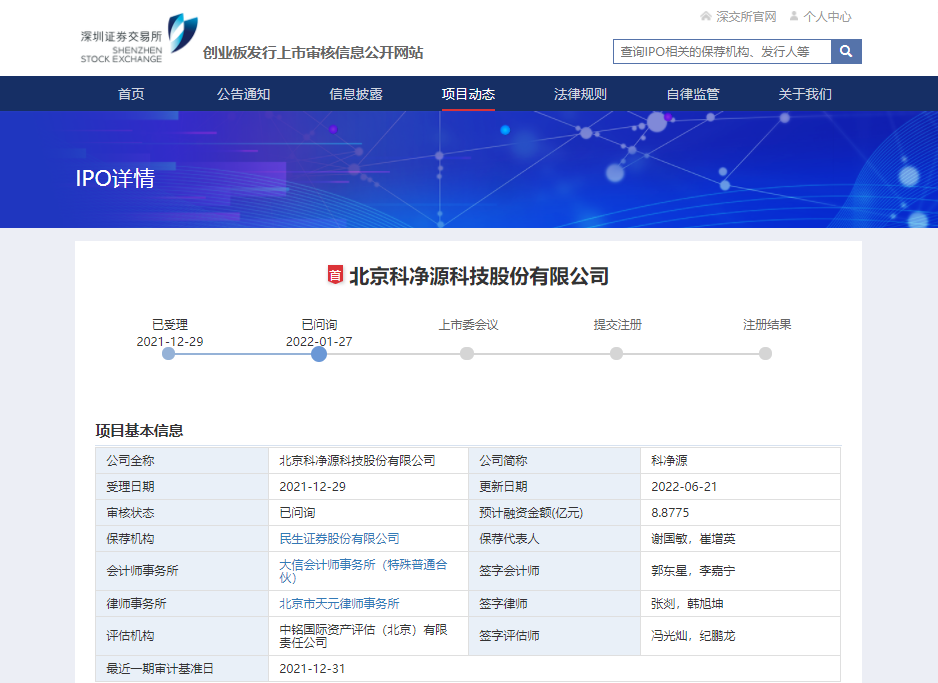Click the 保荐代表人 value 谢国敏，崔增英
This screenshot has height=683, width=938.
pyautogui.click(x=693, y=538)
